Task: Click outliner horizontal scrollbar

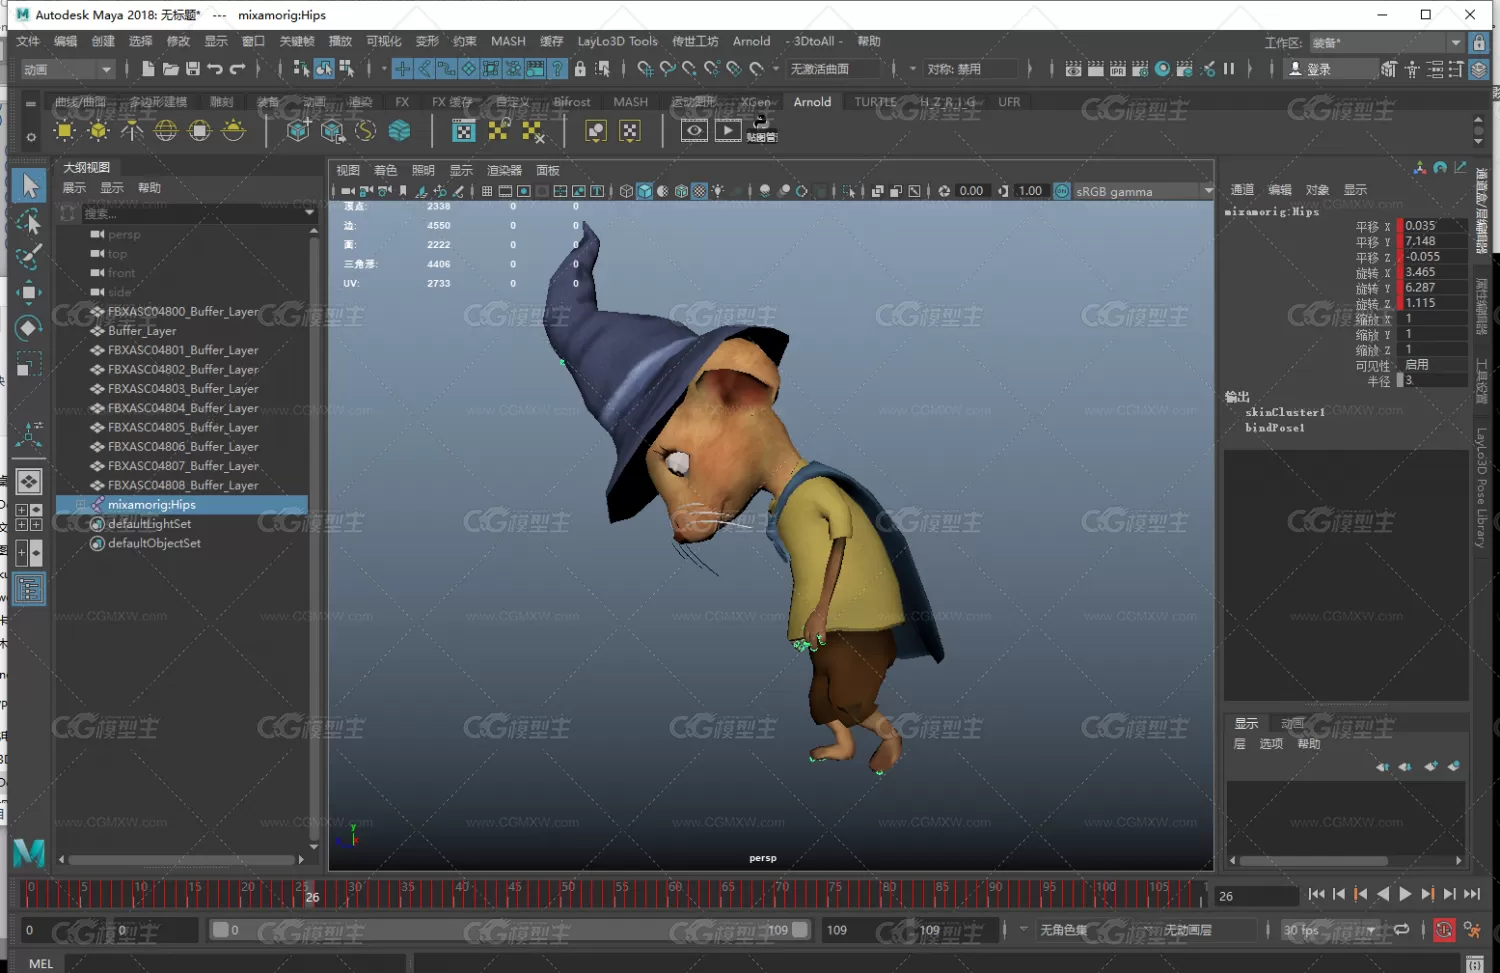Action: point(182,859)
